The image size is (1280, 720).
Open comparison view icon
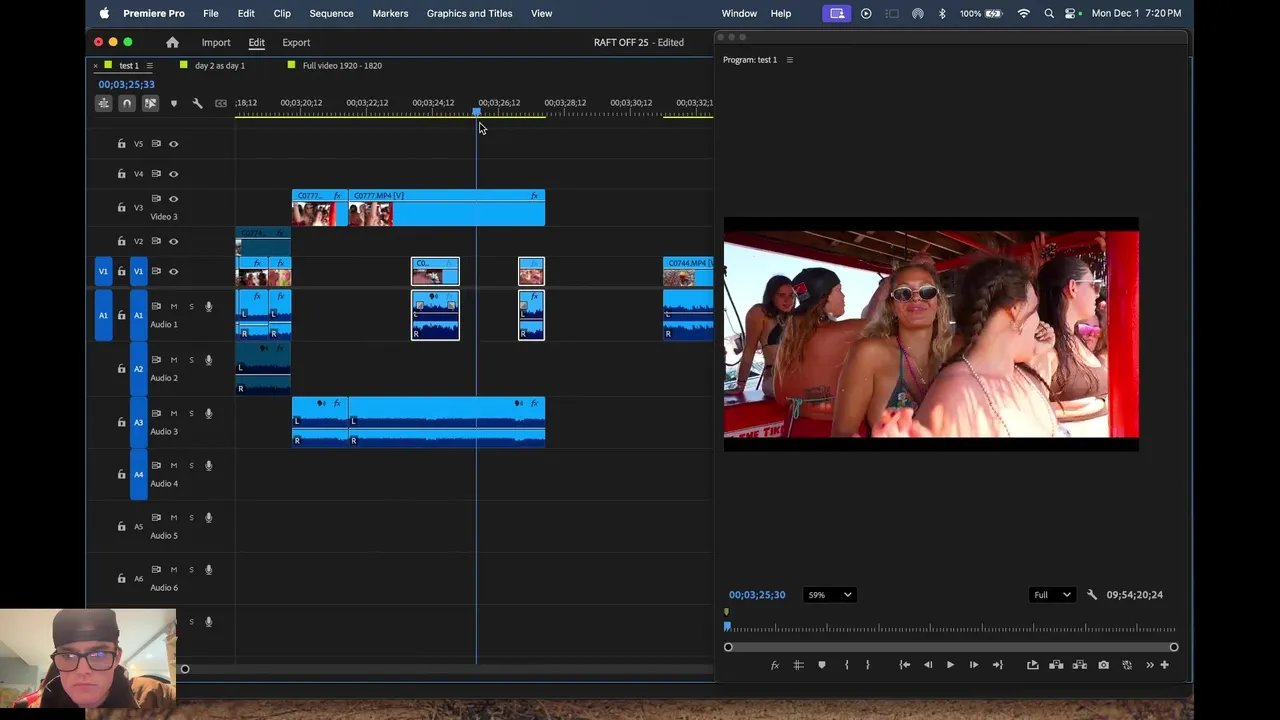(x=1127, y=665)
